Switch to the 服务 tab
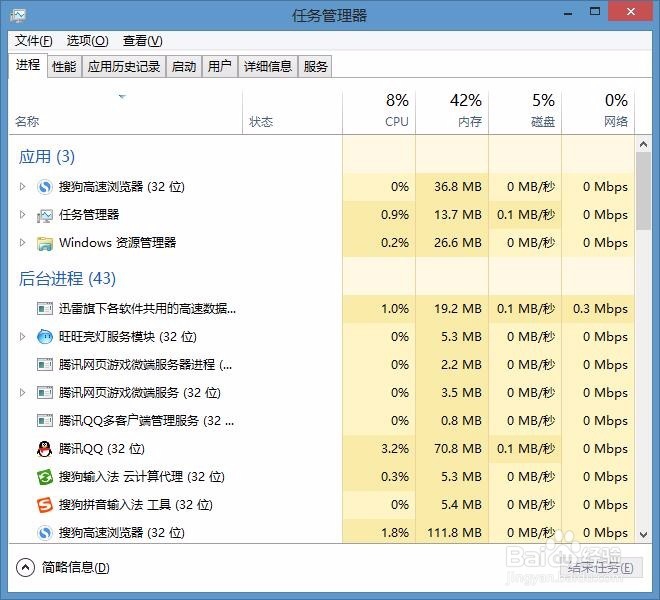 315,67
